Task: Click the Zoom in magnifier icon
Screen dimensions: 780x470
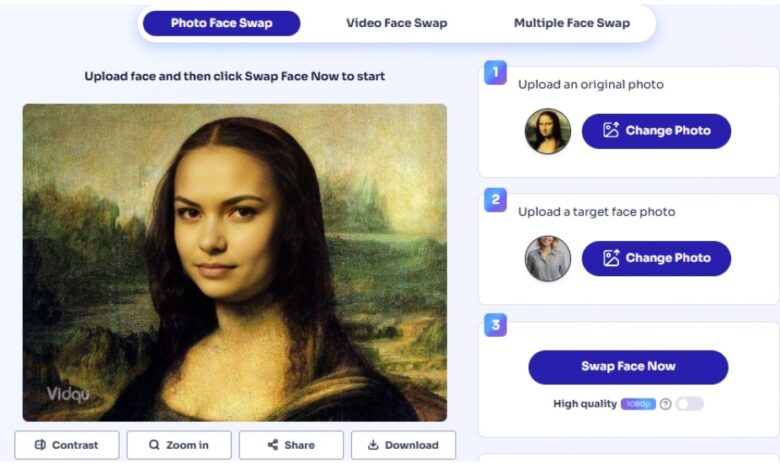Action: (154, 445)
